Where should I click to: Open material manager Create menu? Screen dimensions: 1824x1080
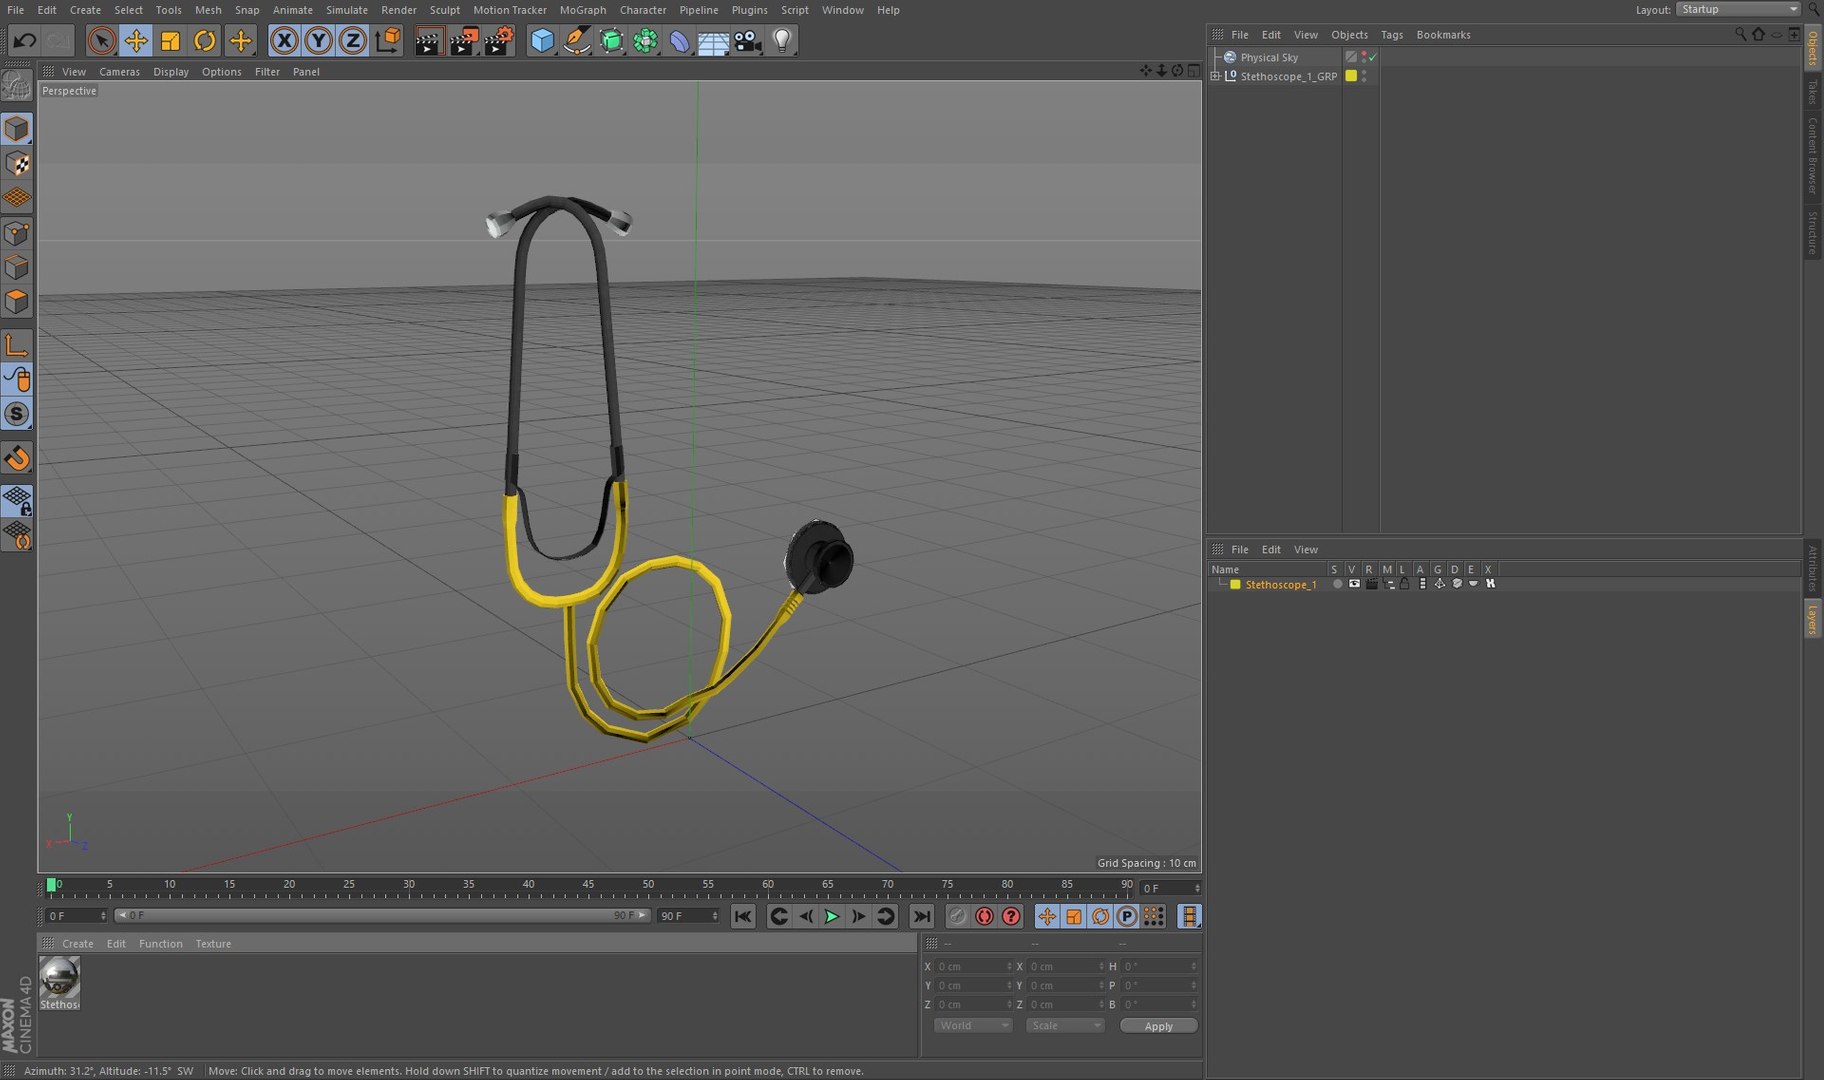(77, 944)
